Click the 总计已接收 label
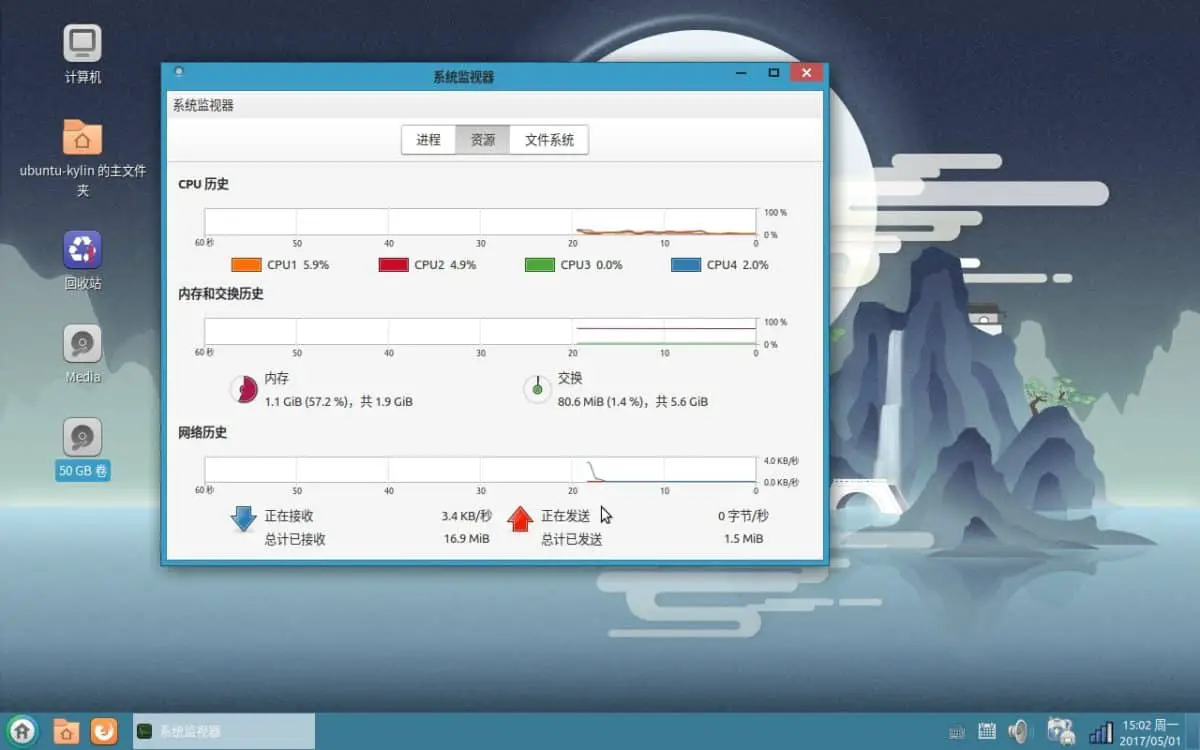This screenshot has height=750, width=1200. pos(295,539)
